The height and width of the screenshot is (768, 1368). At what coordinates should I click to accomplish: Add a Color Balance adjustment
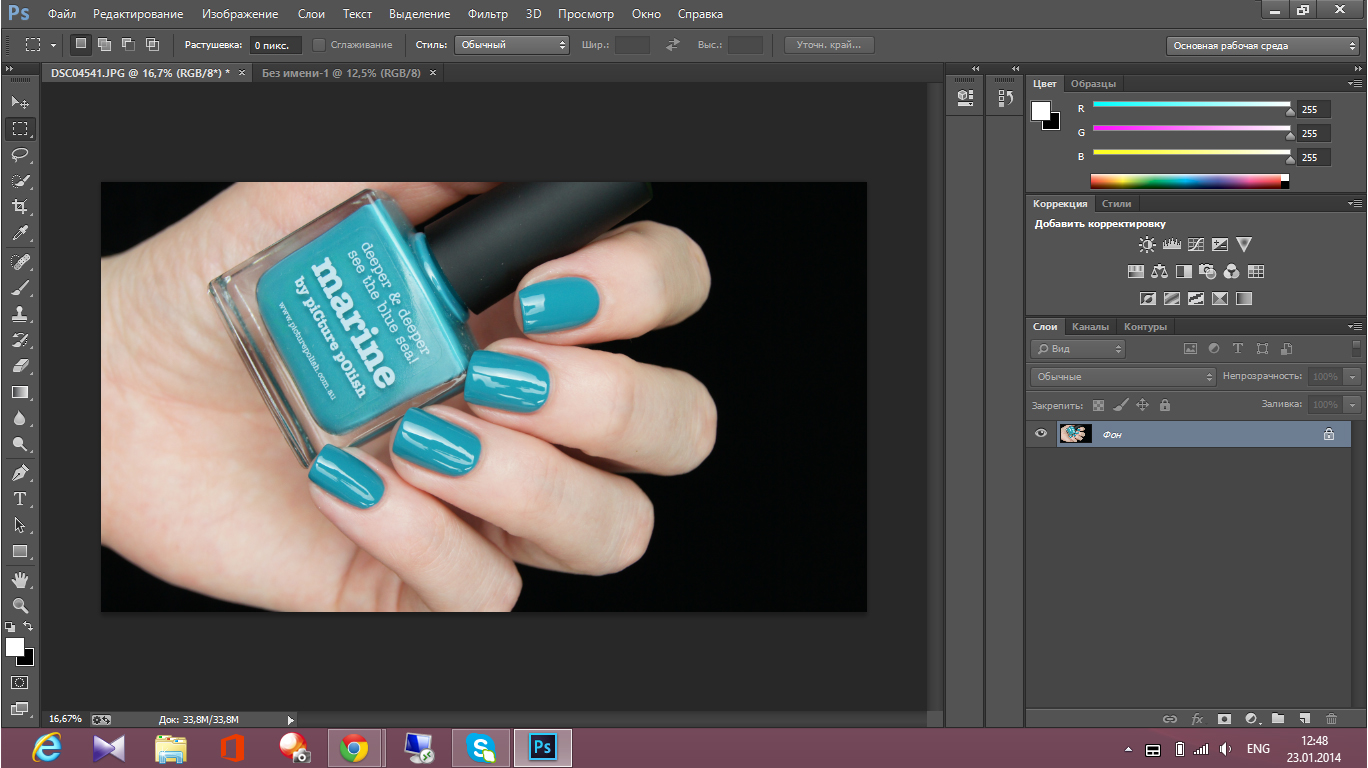(x=1159, y=271)
